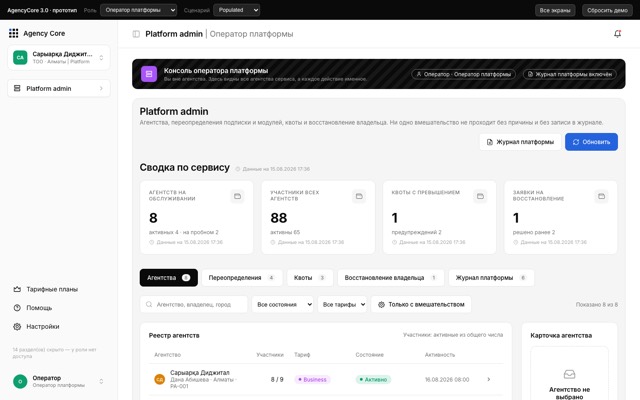Switch to the Квоты tab
The image size is (640, 400).
pos(310,278)
